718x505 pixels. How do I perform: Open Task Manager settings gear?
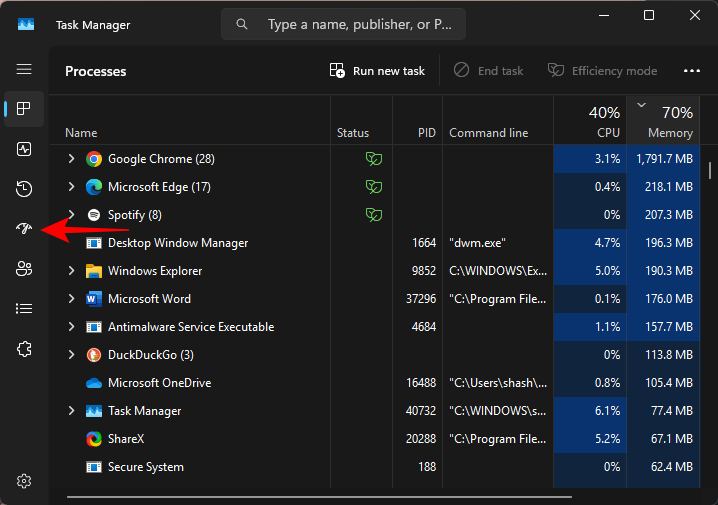[24, 481]
